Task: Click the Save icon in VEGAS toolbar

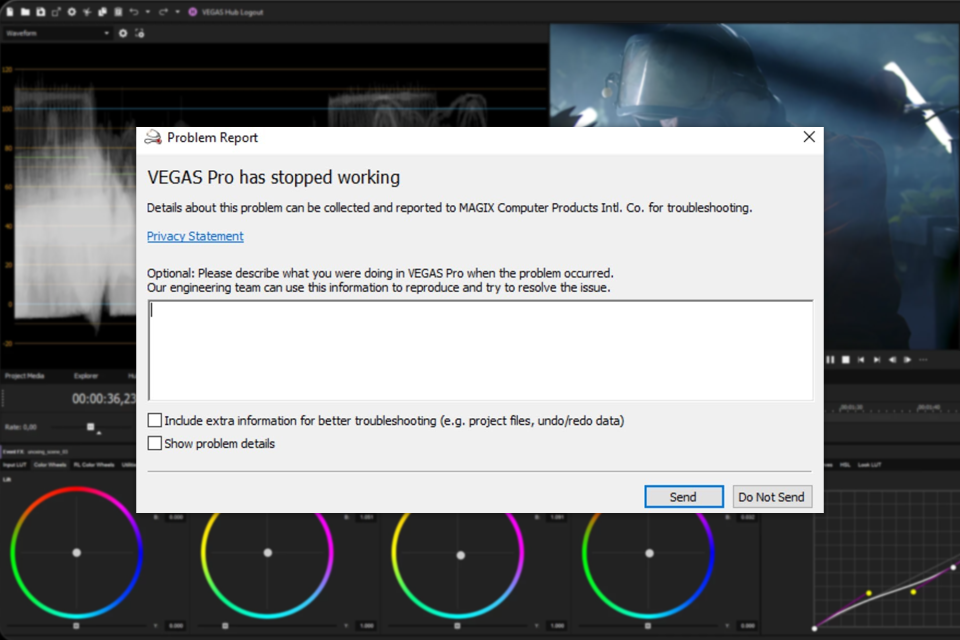Action: [40, 12]
